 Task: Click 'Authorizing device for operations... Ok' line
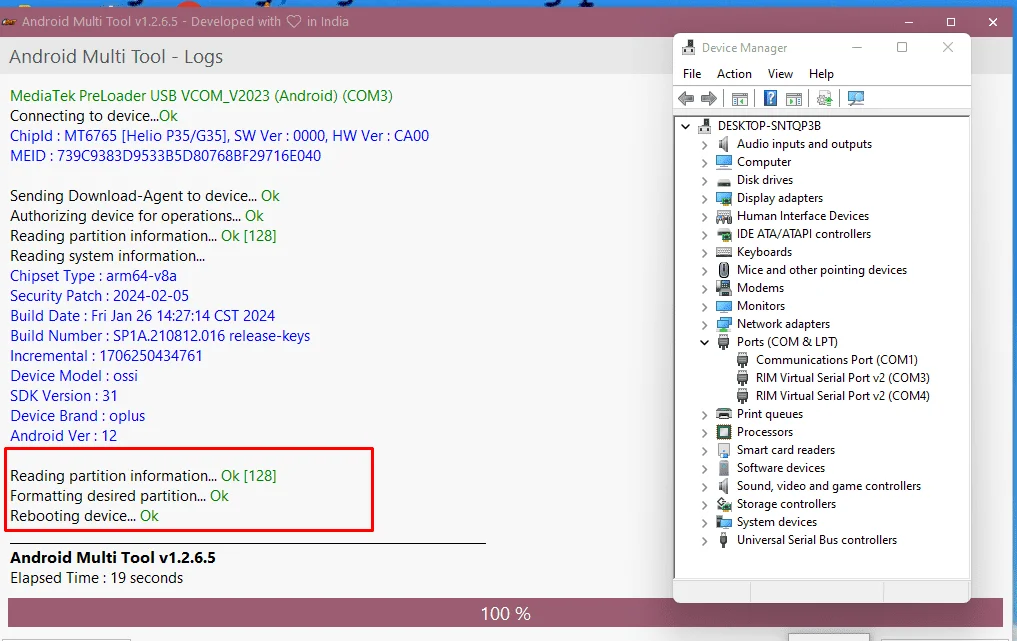click(x=137, y=216)
